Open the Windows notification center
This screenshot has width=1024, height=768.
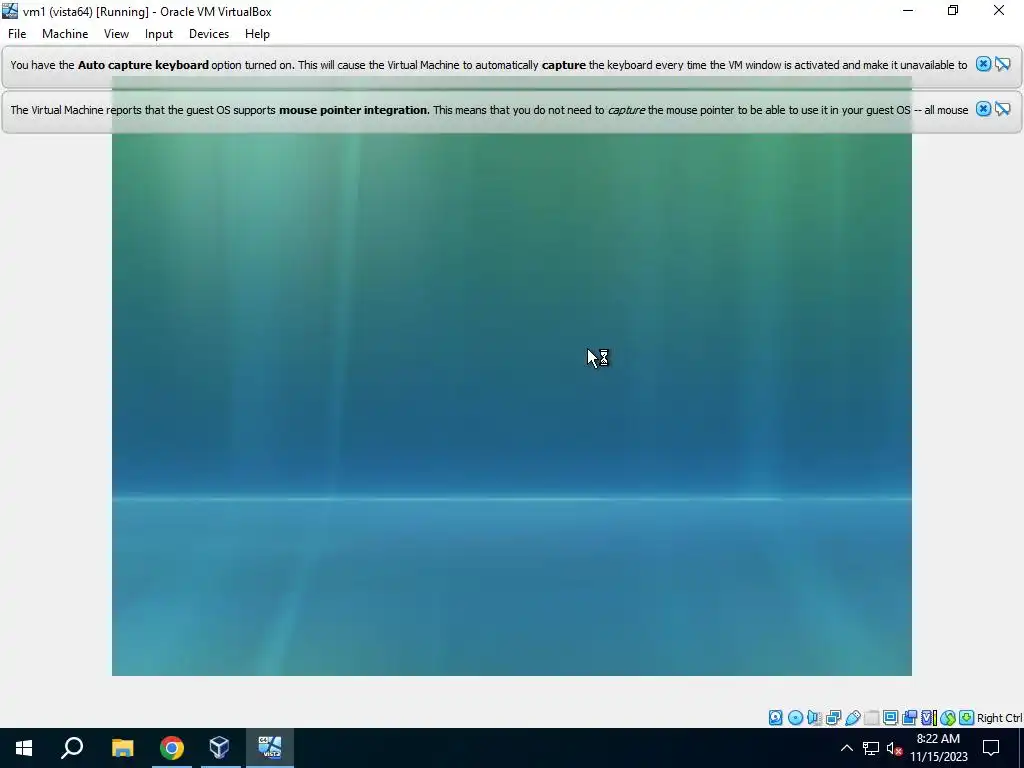tap(991, 748)
